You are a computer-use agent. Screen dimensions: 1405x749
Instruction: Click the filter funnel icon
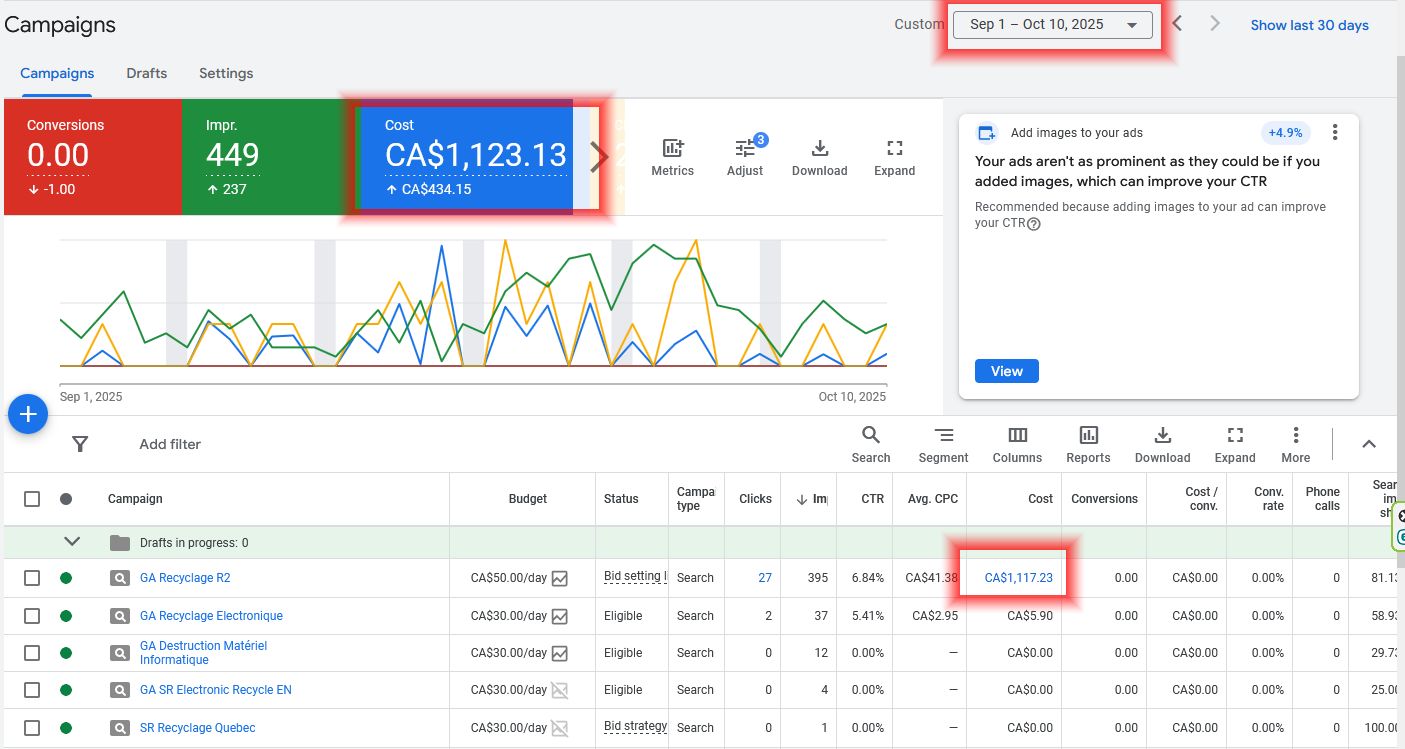point(81,444)
